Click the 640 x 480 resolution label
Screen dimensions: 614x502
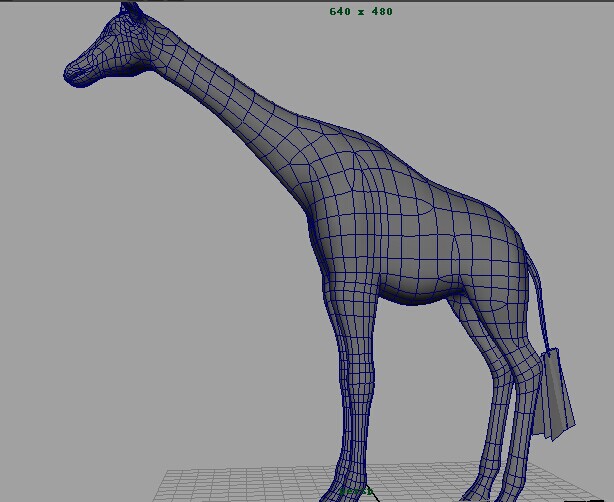click(361, 12)
